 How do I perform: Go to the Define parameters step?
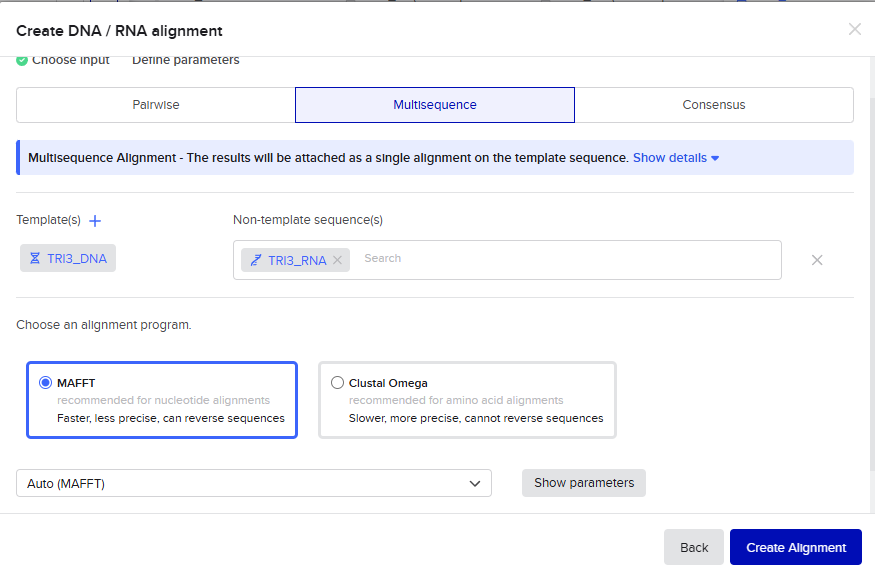pos(186,60)
